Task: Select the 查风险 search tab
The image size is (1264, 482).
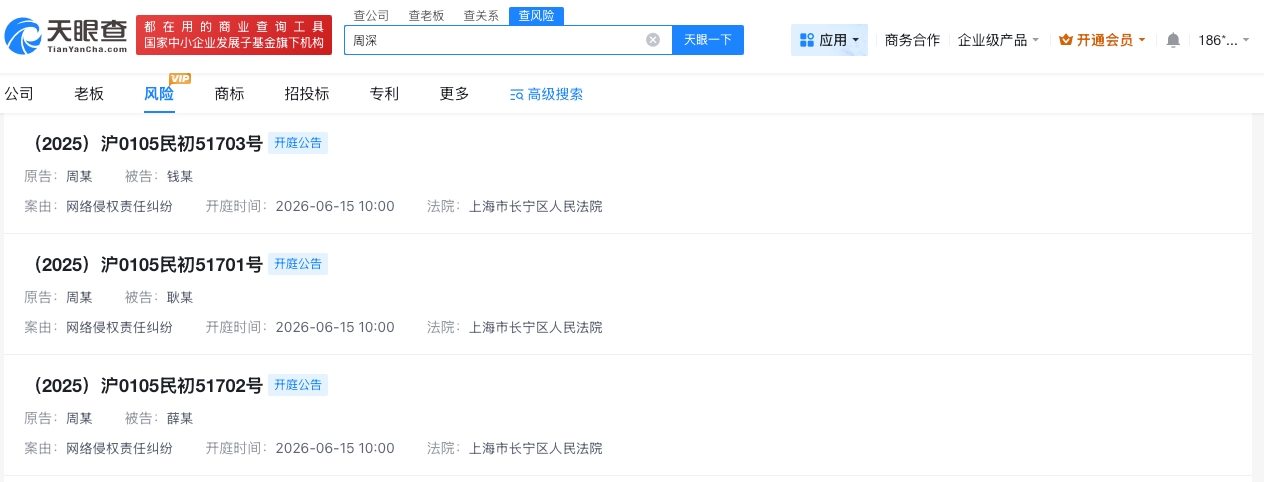Action: coord(536,15)
